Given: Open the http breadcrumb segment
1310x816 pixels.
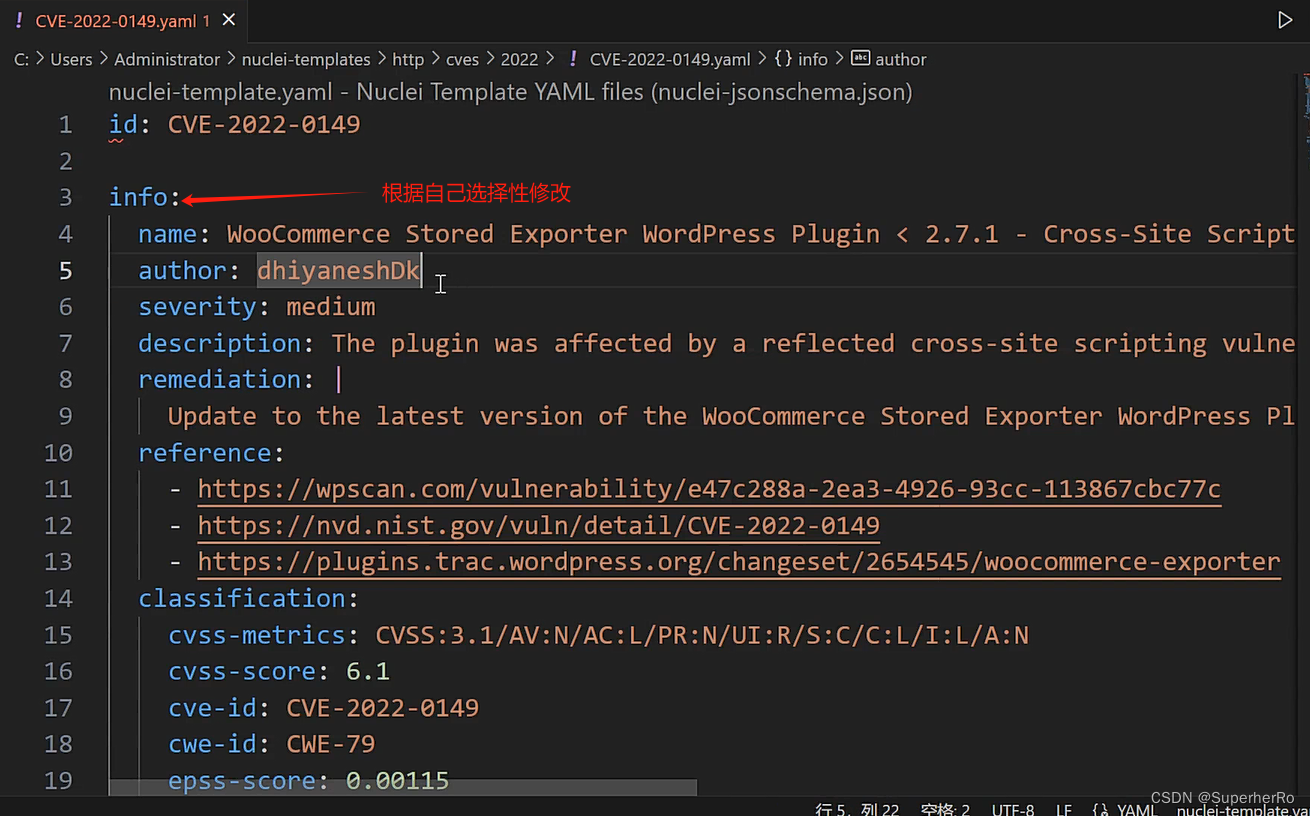Looking at the screenshot, I should click(x=408, y=59).
